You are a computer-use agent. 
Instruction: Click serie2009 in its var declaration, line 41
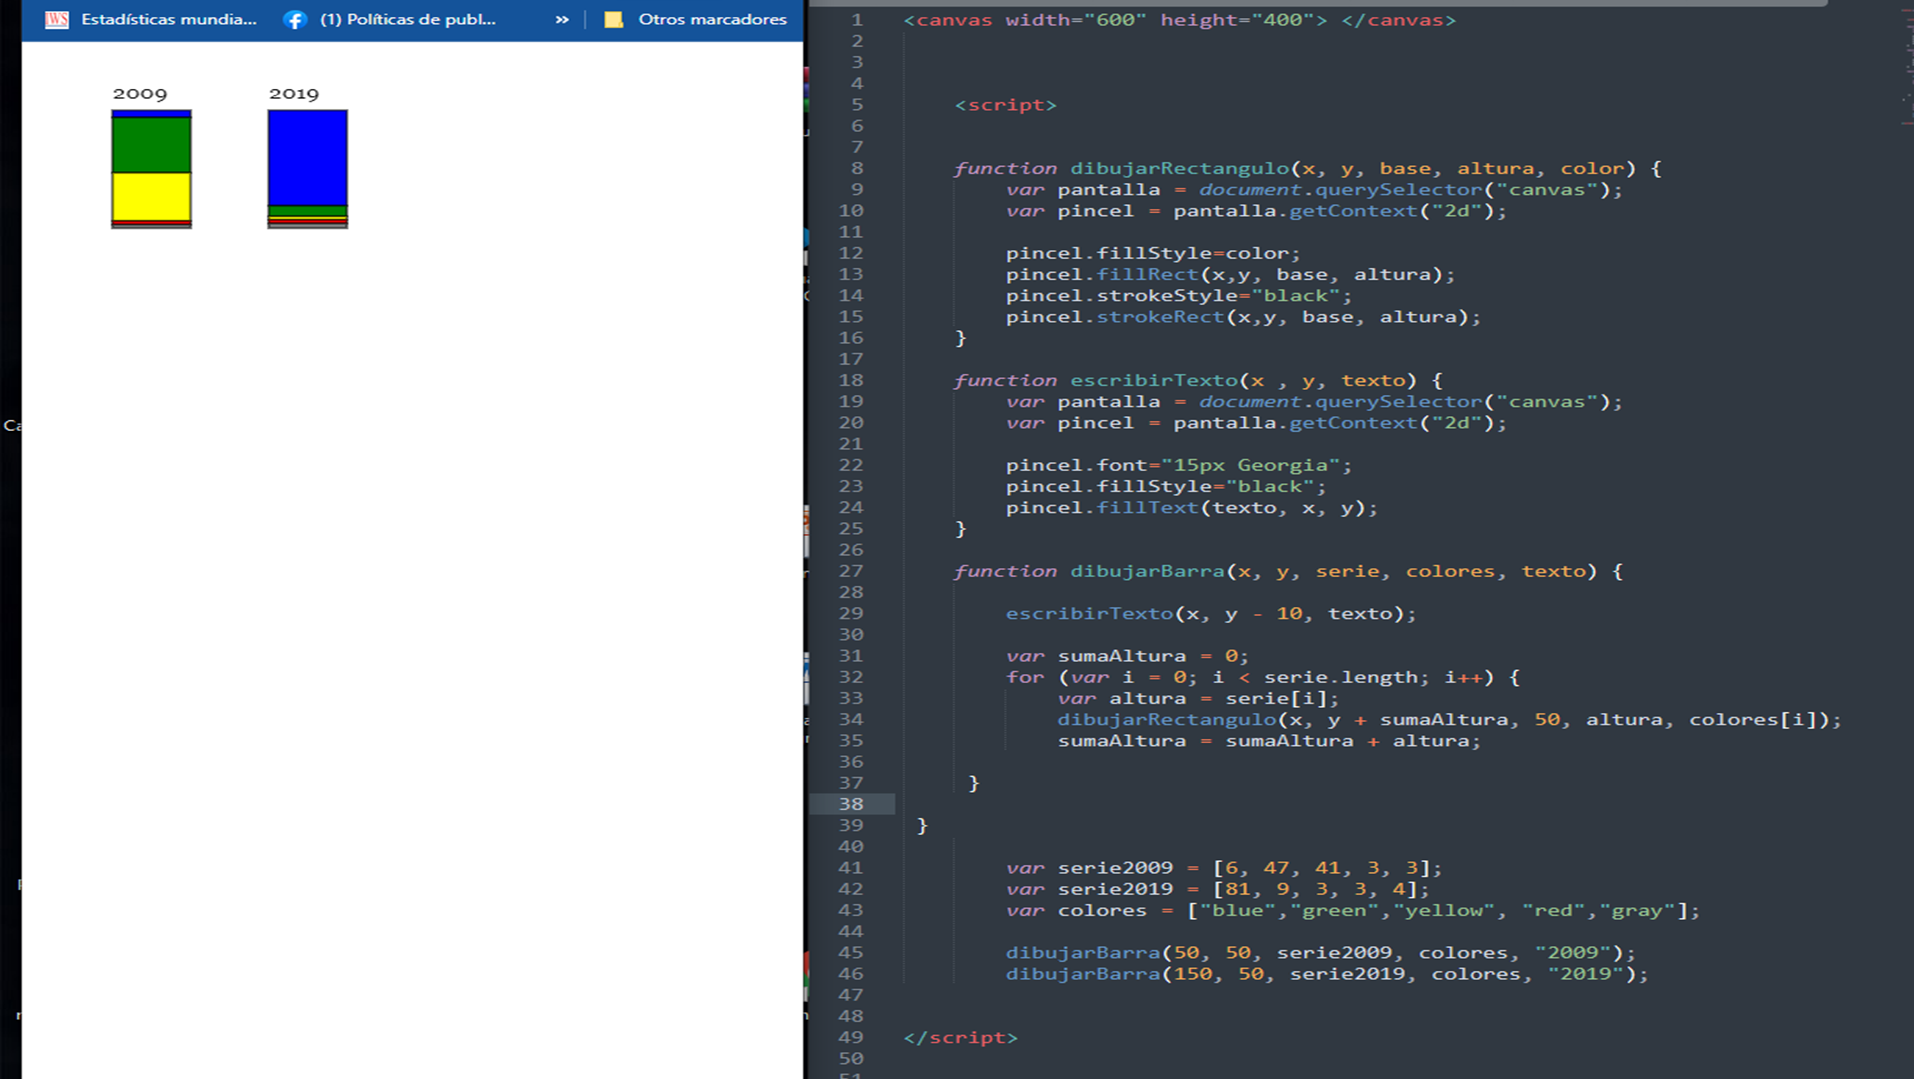coord(1116,868)
